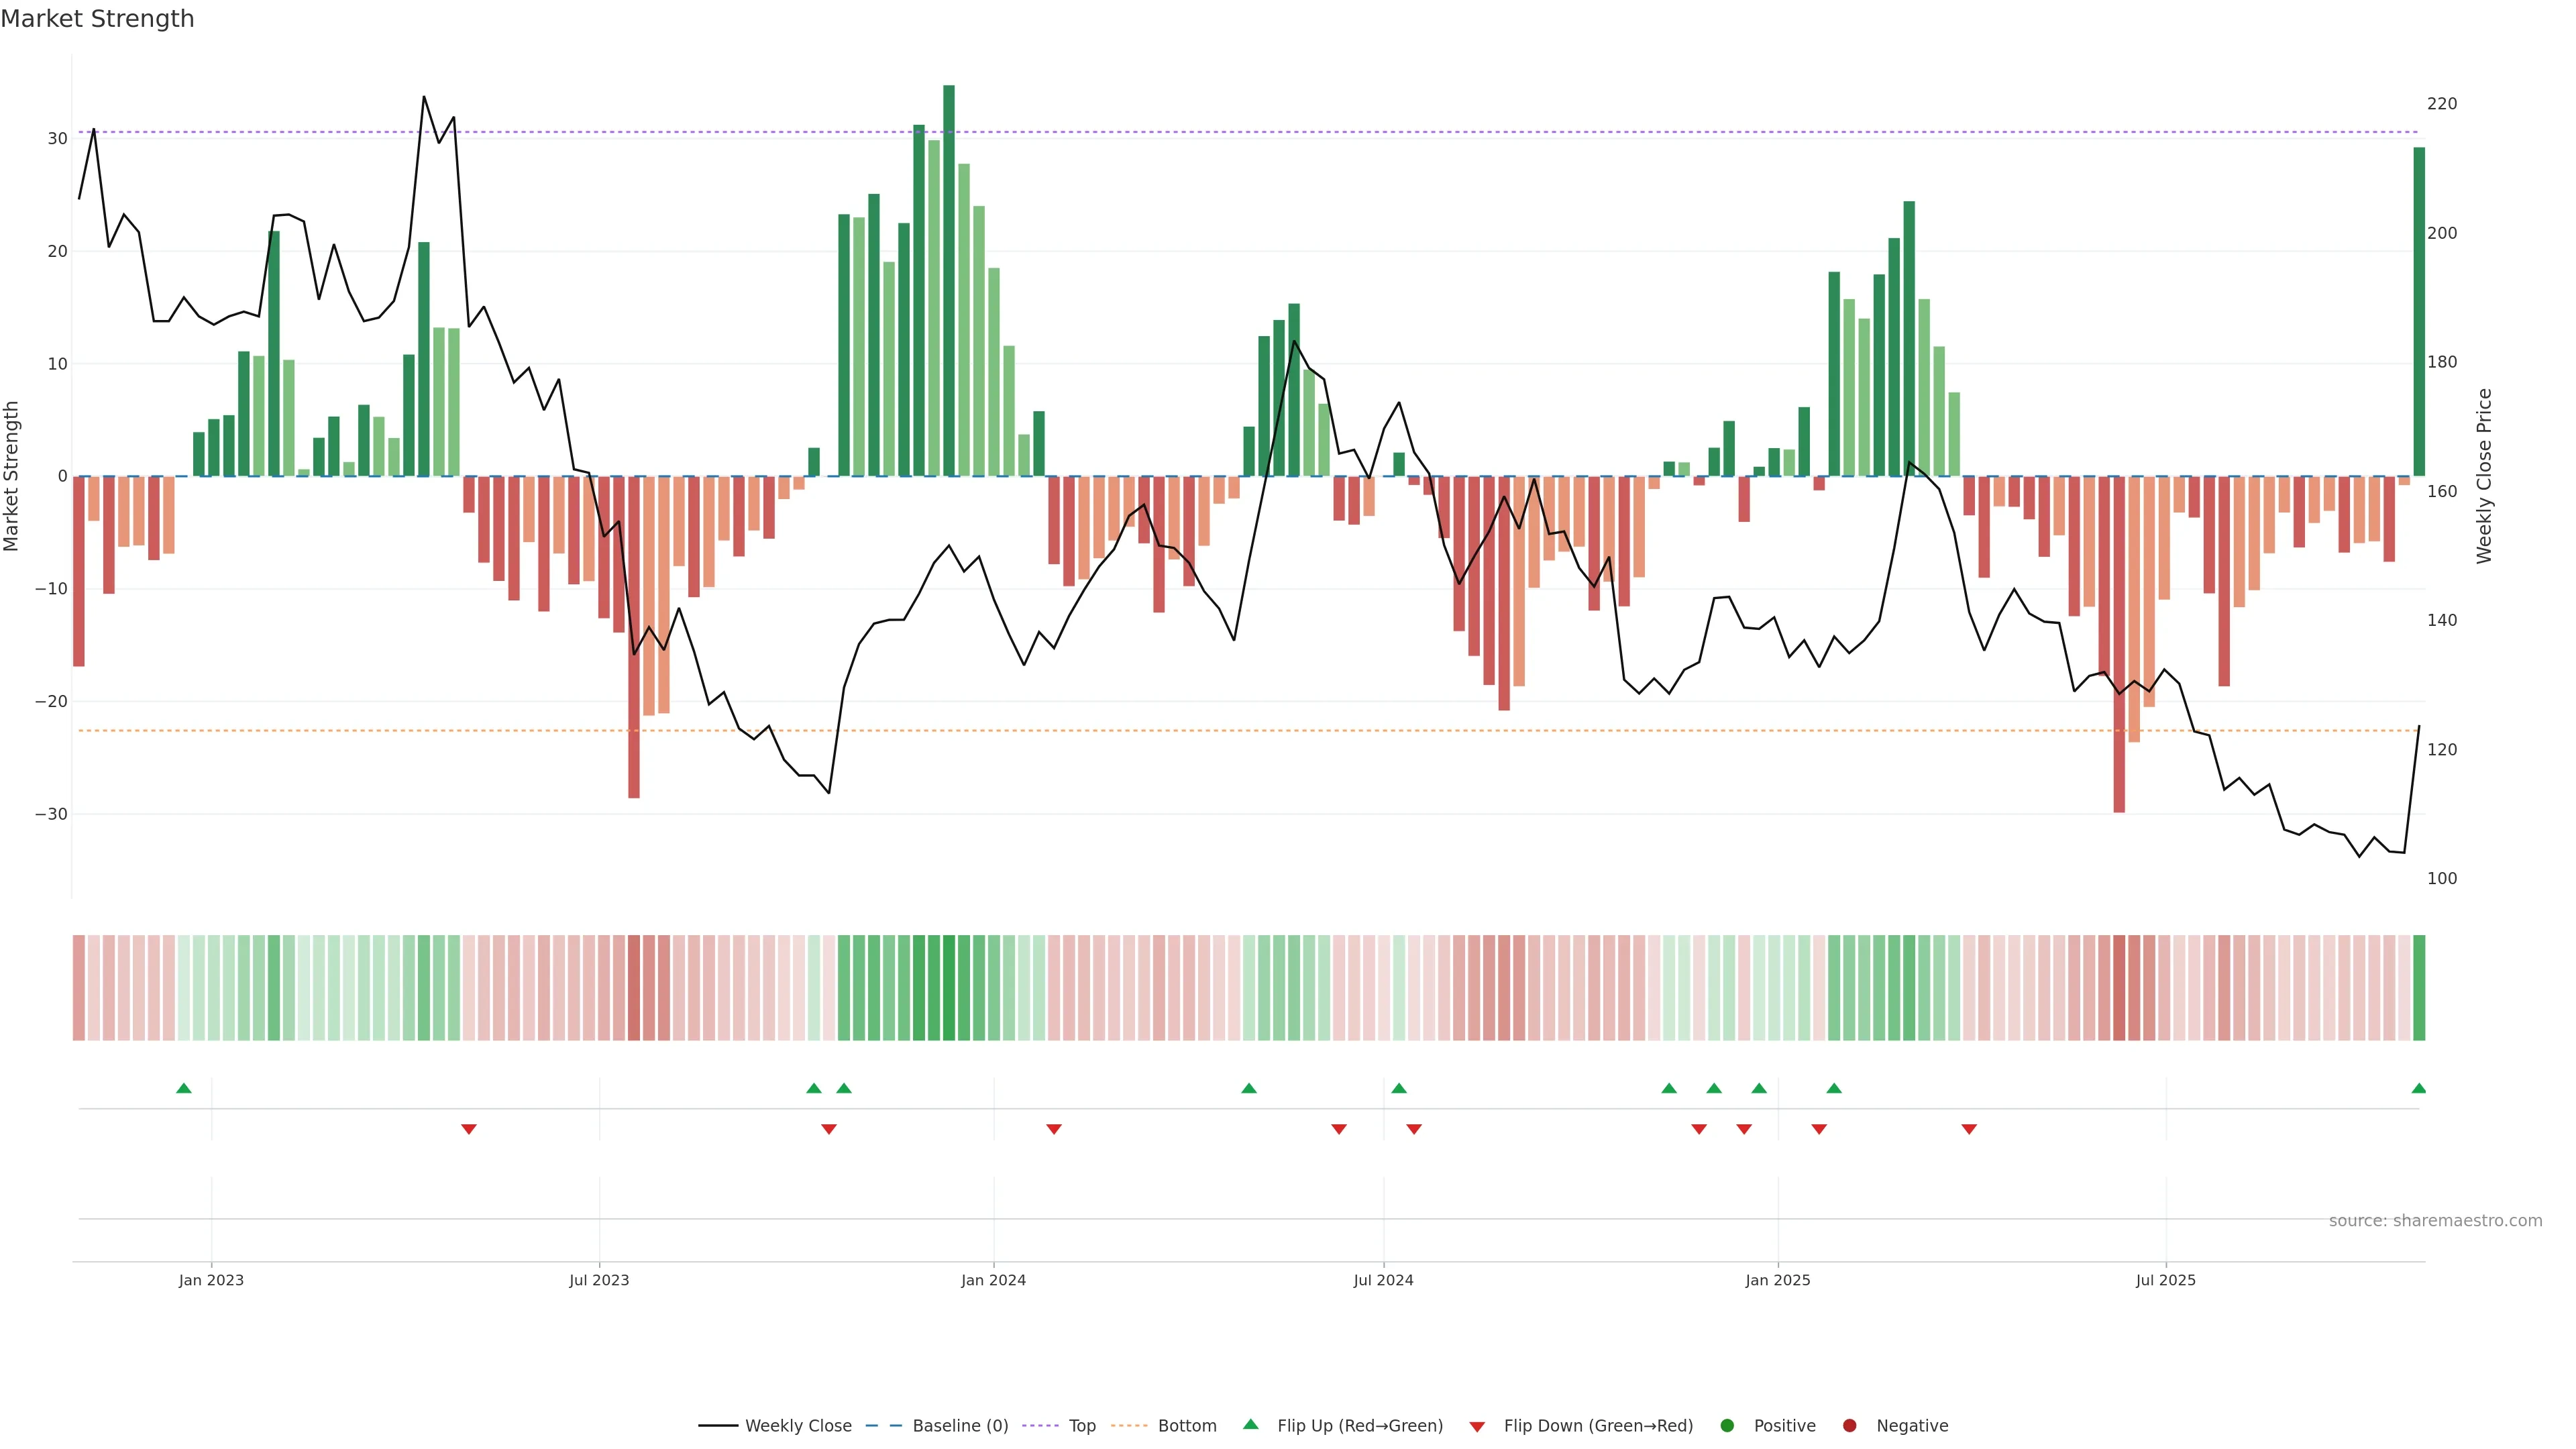
Task: Click the rightmost green flip-up triangle marker
Action: [2418, 1088]
